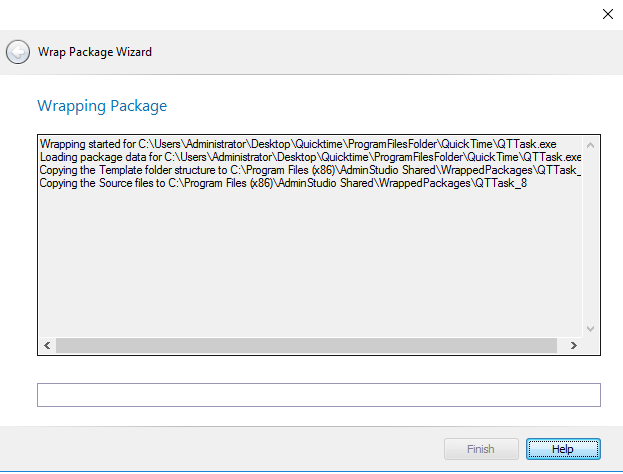The height and width of the screenshot is (474, 623).
Task: Click the "Wrap Package Wizard" title text
Action: pos(95,51)
